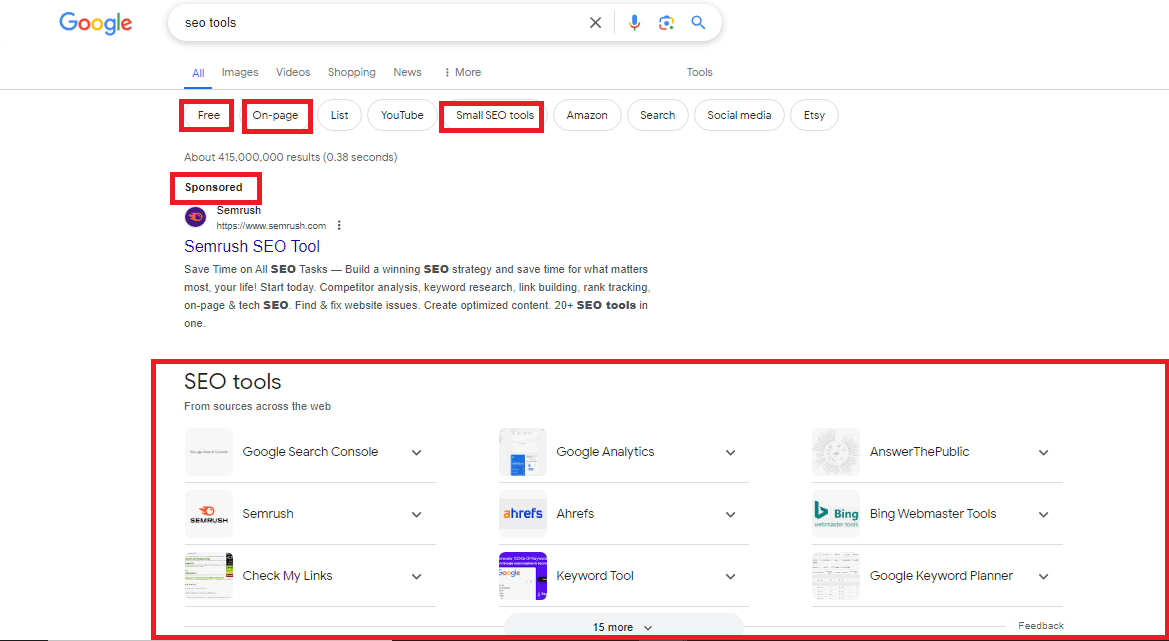The height and width of the screenshot is (641, 1169).
Task: Click the Google Search Console thumbnail
Action: tap(209, 452)
